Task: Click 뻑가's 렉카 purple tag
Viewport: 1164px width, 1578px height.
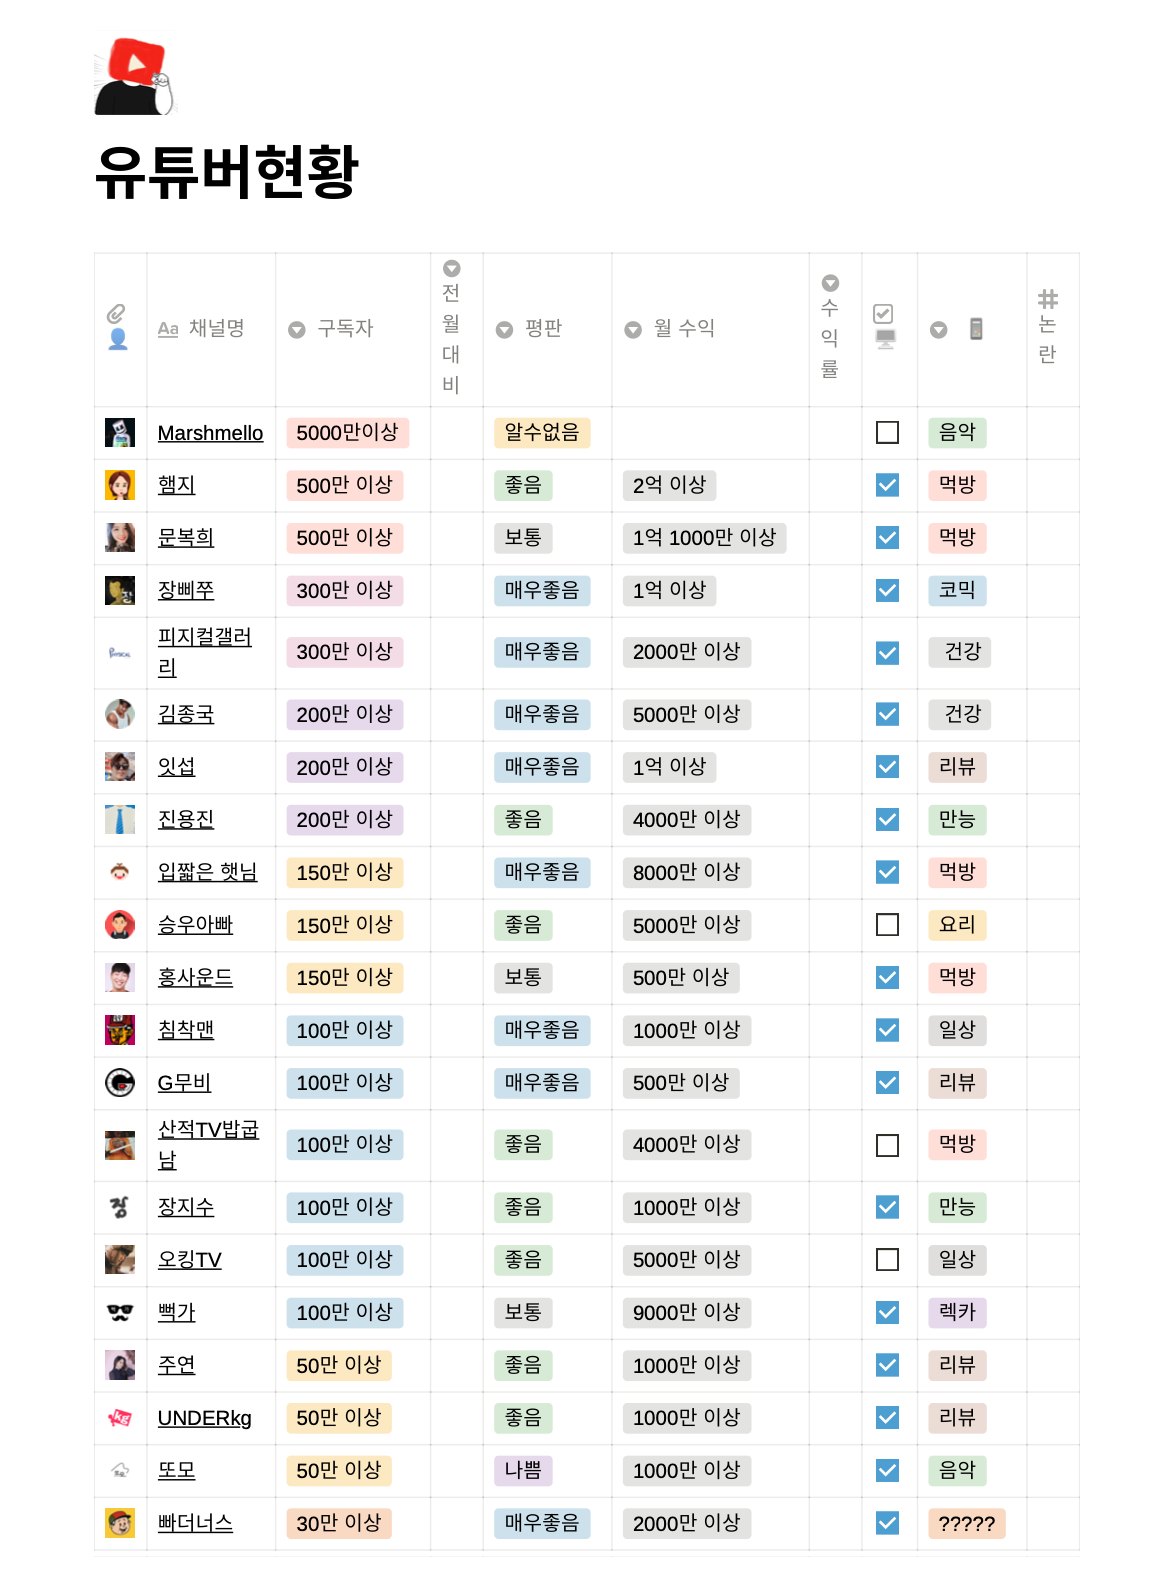Action: coord(957,1312)
